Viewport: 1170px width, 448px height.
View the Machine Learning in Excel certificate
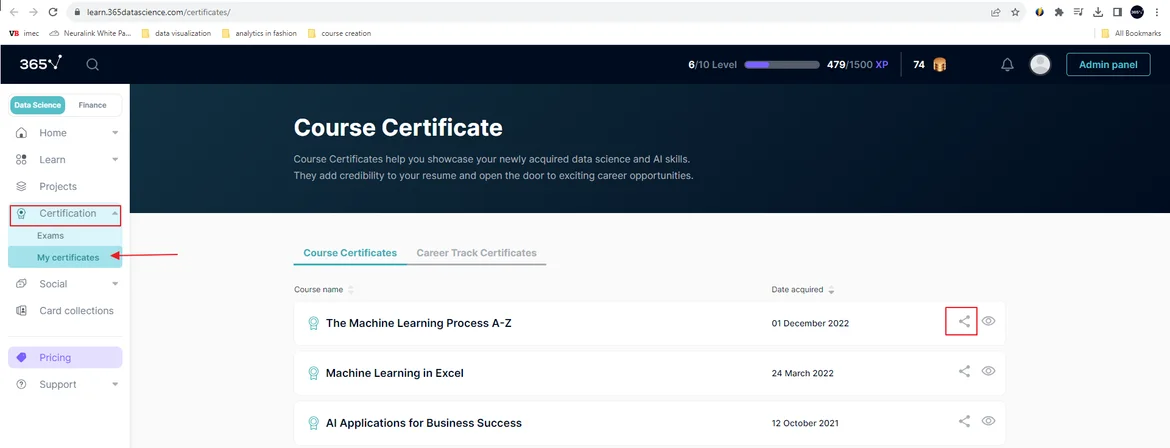(x=988, y=371)
